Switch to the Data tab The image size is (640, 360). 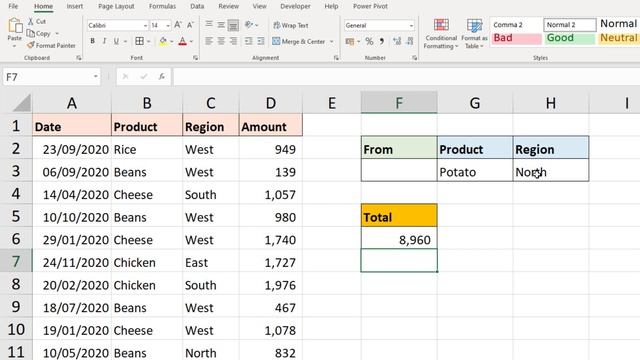point(197,6)
